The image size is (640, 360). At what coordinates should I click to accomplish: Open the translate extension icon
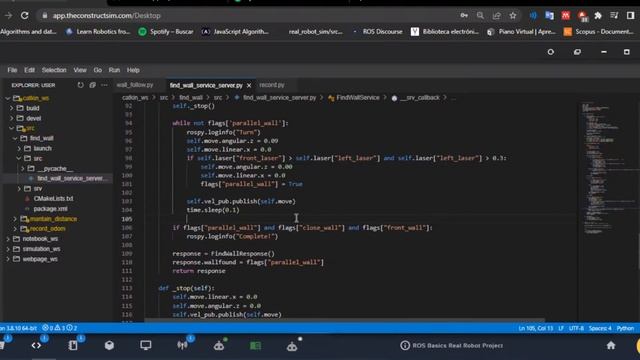tap(549, 16)
